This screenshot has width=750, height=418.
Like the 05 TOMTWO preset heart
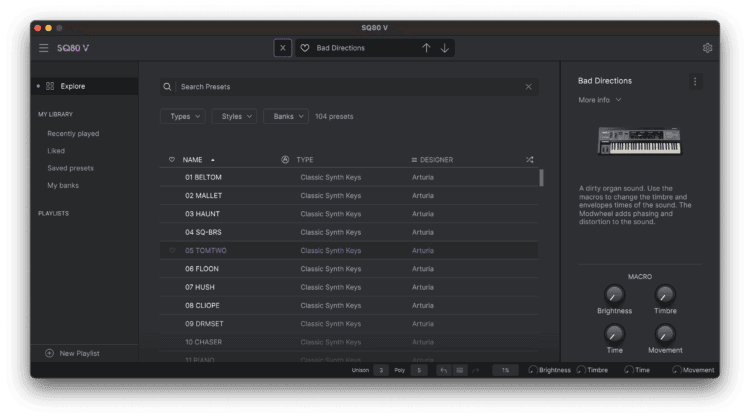coord(172,250)
